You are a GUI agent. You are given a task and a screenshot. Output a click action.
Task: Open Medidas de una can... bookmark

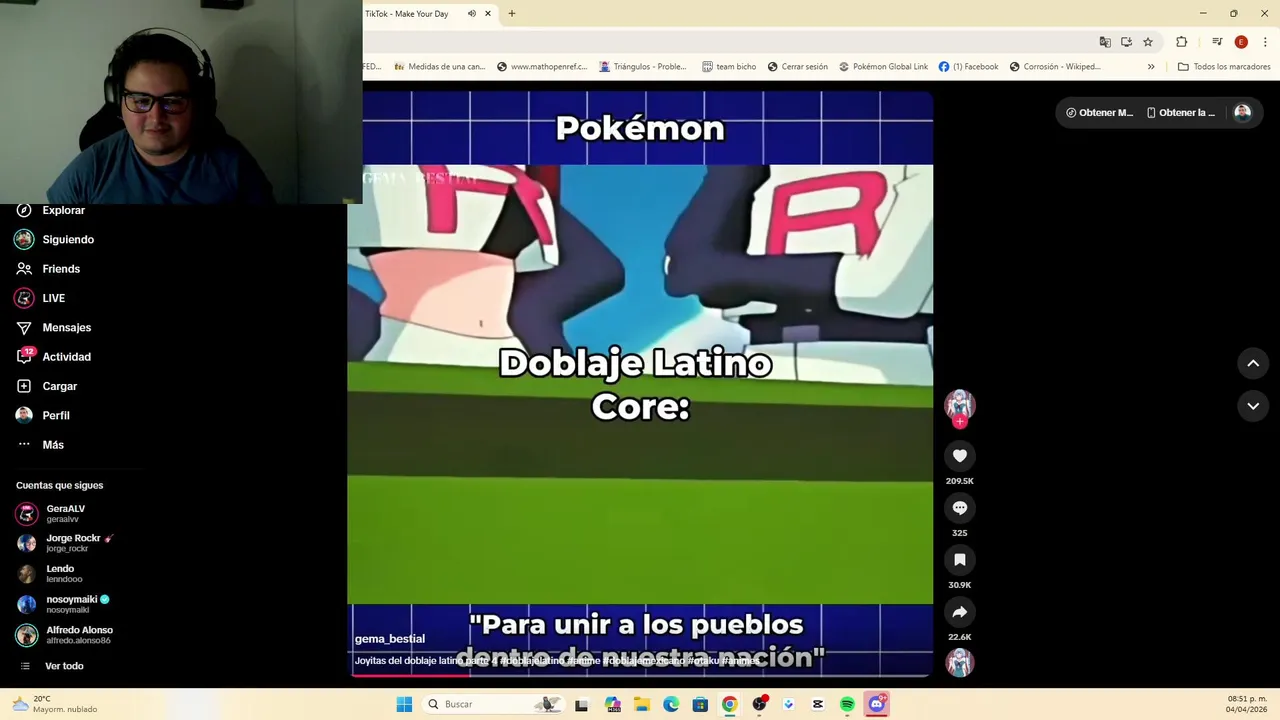(x=440, y=67)
